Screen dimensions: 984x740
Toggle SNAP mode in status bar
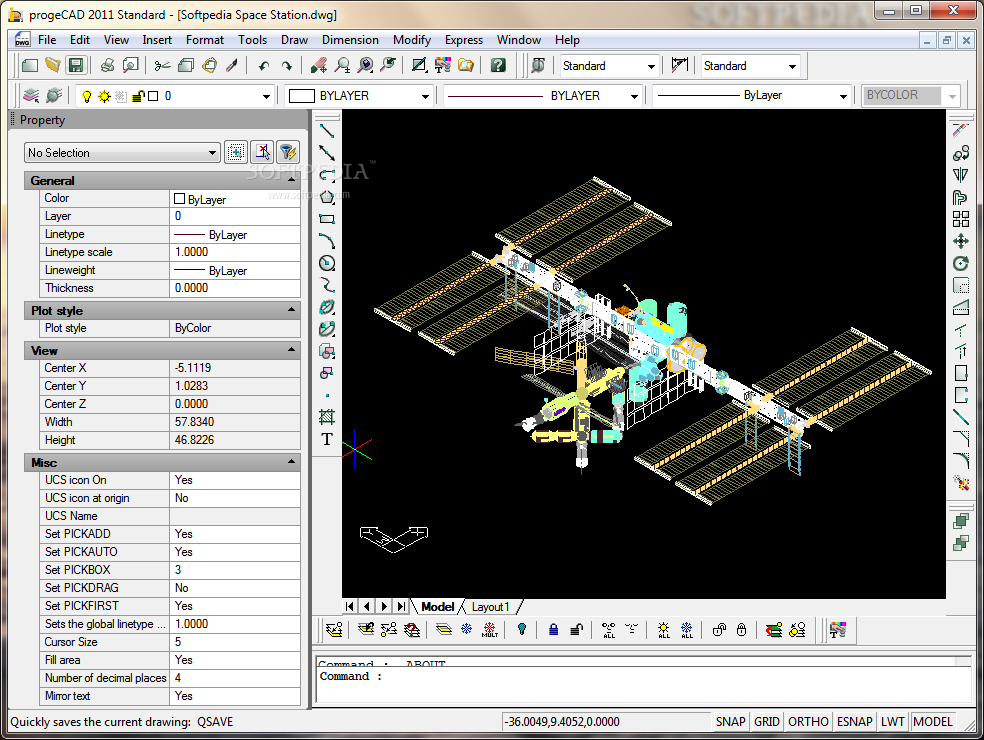click(x=730, y=722)
